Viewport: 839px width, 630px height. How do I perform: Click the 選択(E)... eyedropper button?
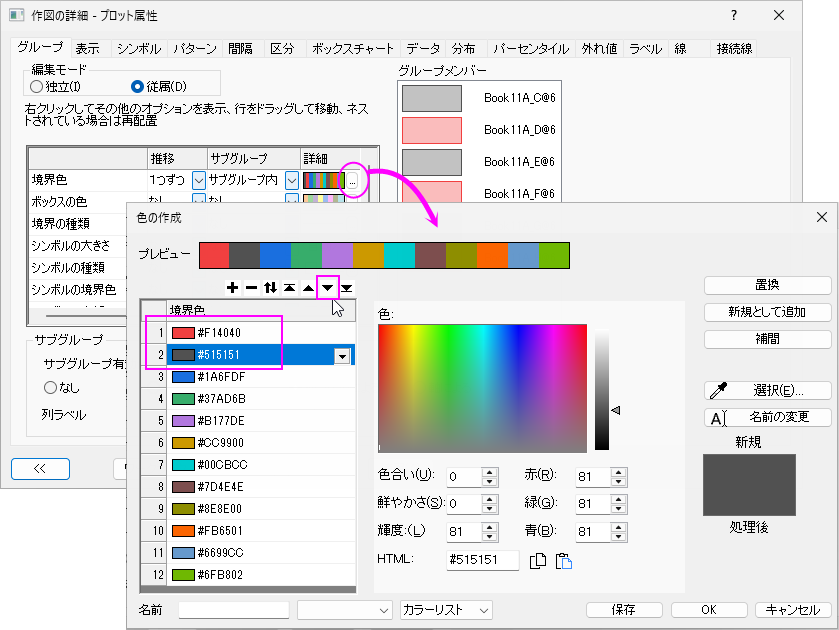[767, 391]
